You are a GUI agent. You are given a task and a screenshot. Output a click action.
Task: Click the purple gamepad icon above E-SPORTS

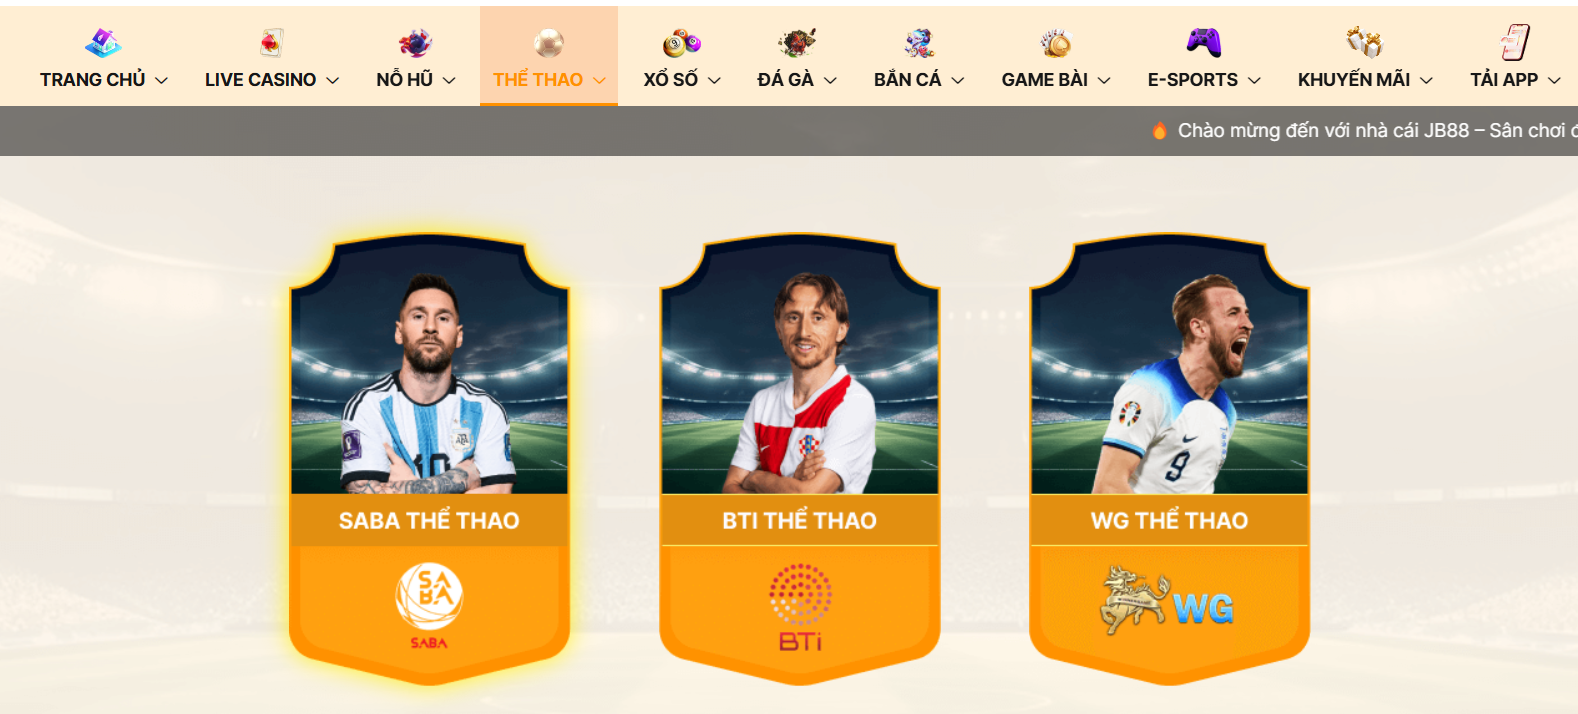point(1204,43)
